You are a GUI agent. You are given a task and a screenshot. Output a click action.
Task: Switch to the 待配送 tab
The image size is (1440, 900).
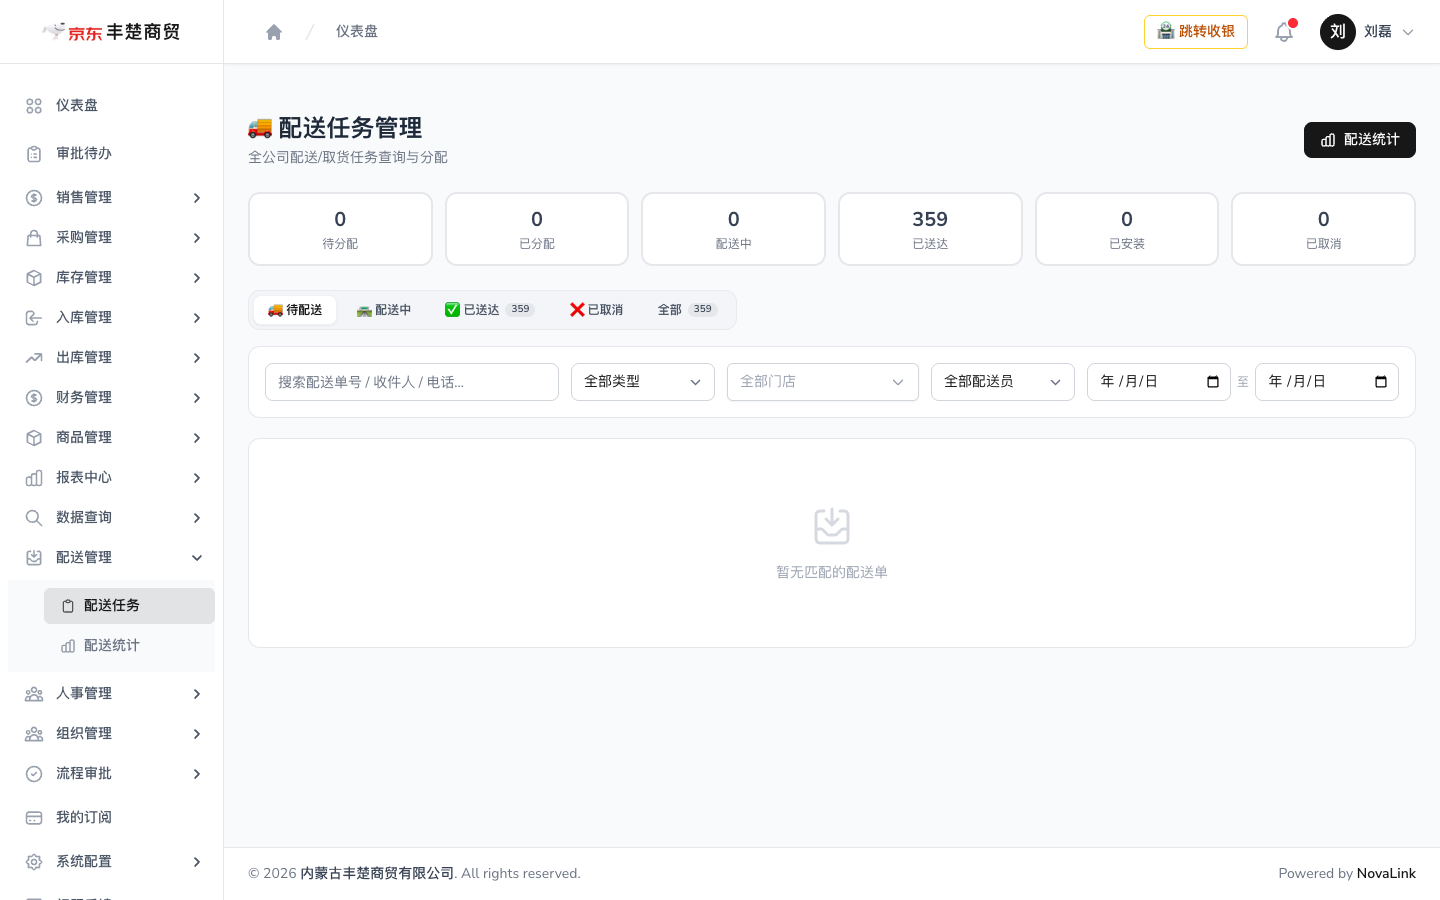pos(295,310)
